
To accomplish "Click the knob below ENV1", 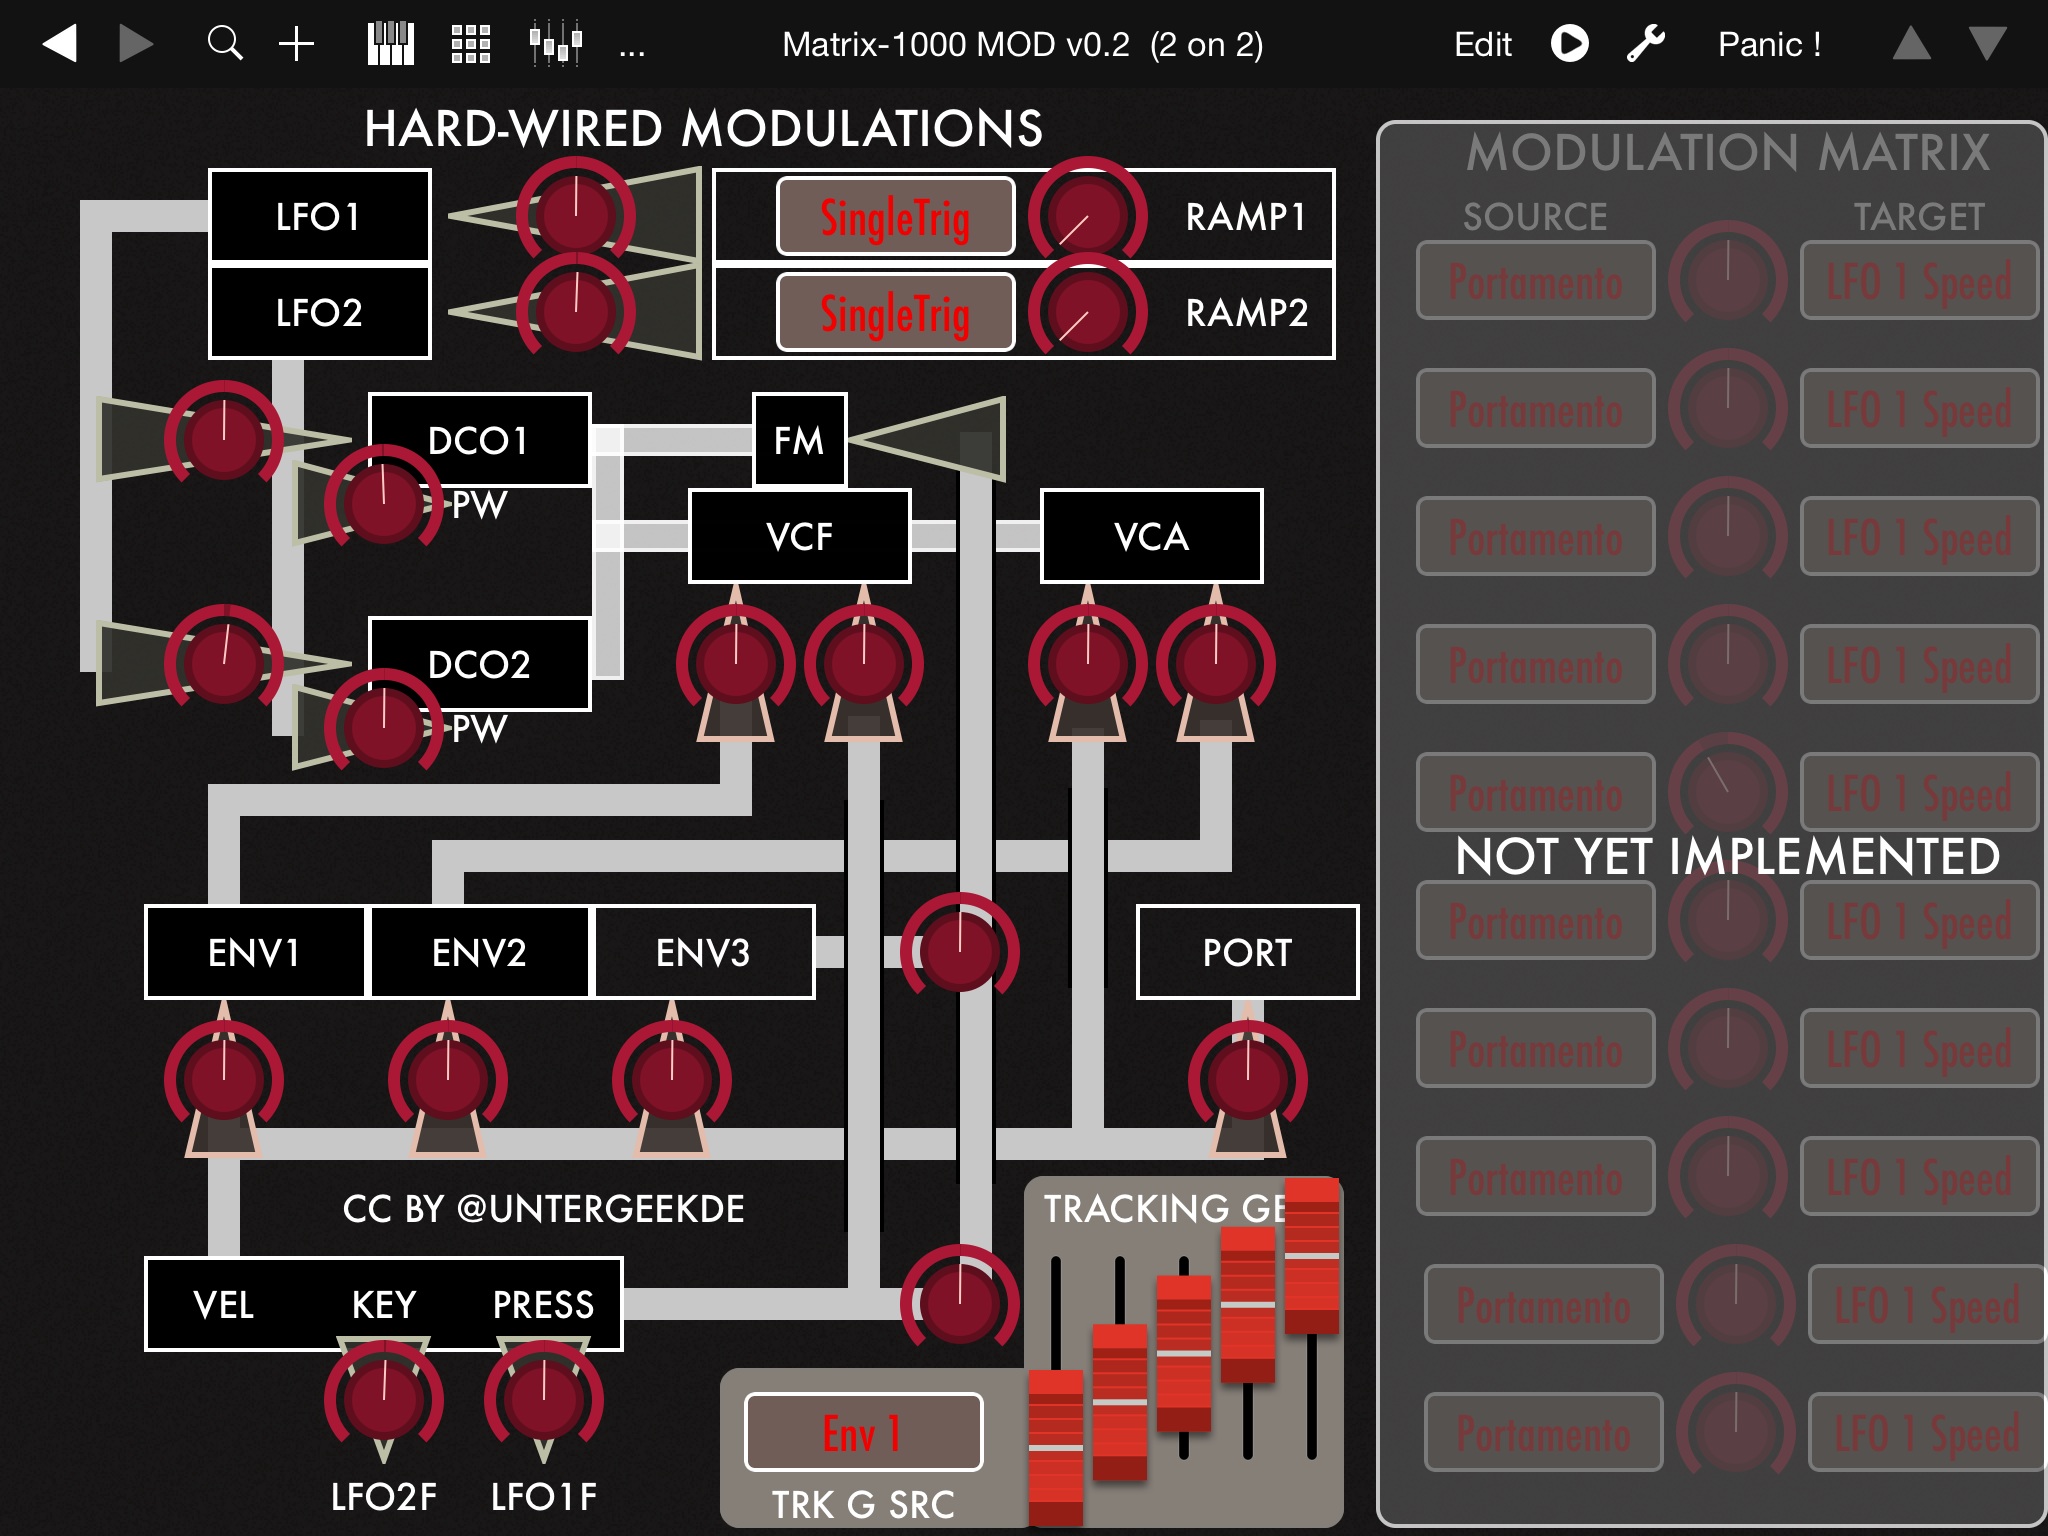I will 224,1078.
